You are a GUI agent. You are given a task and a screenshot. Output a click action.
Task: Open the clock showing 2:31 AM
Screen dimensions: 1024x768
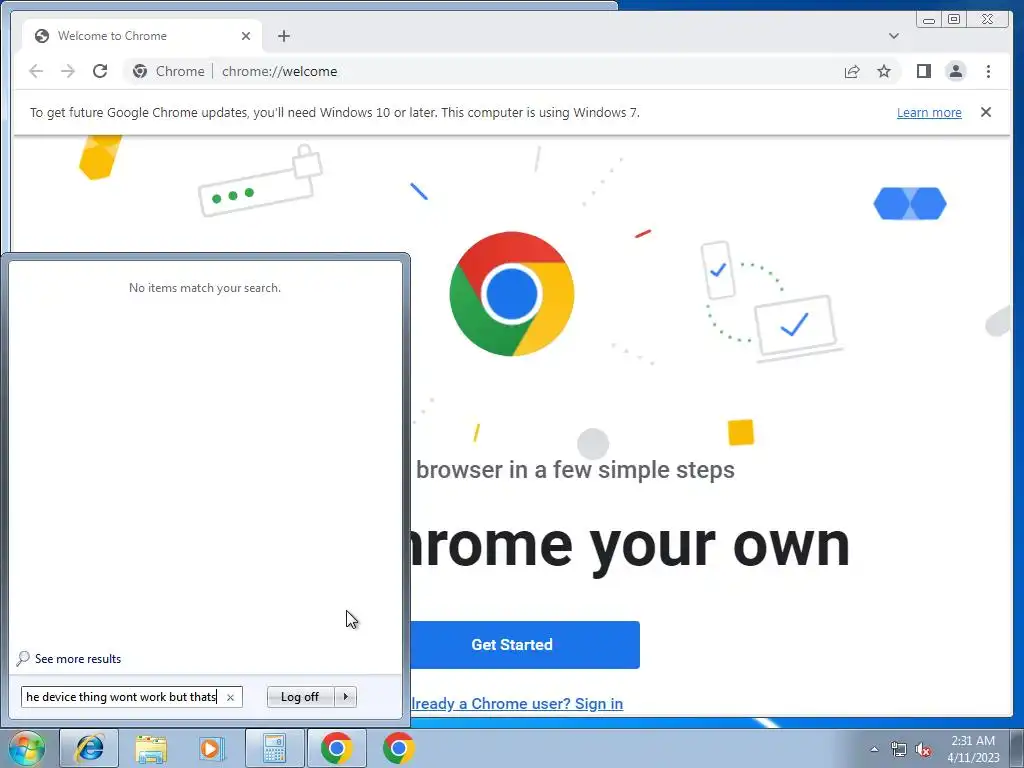[x=973, y=749]
